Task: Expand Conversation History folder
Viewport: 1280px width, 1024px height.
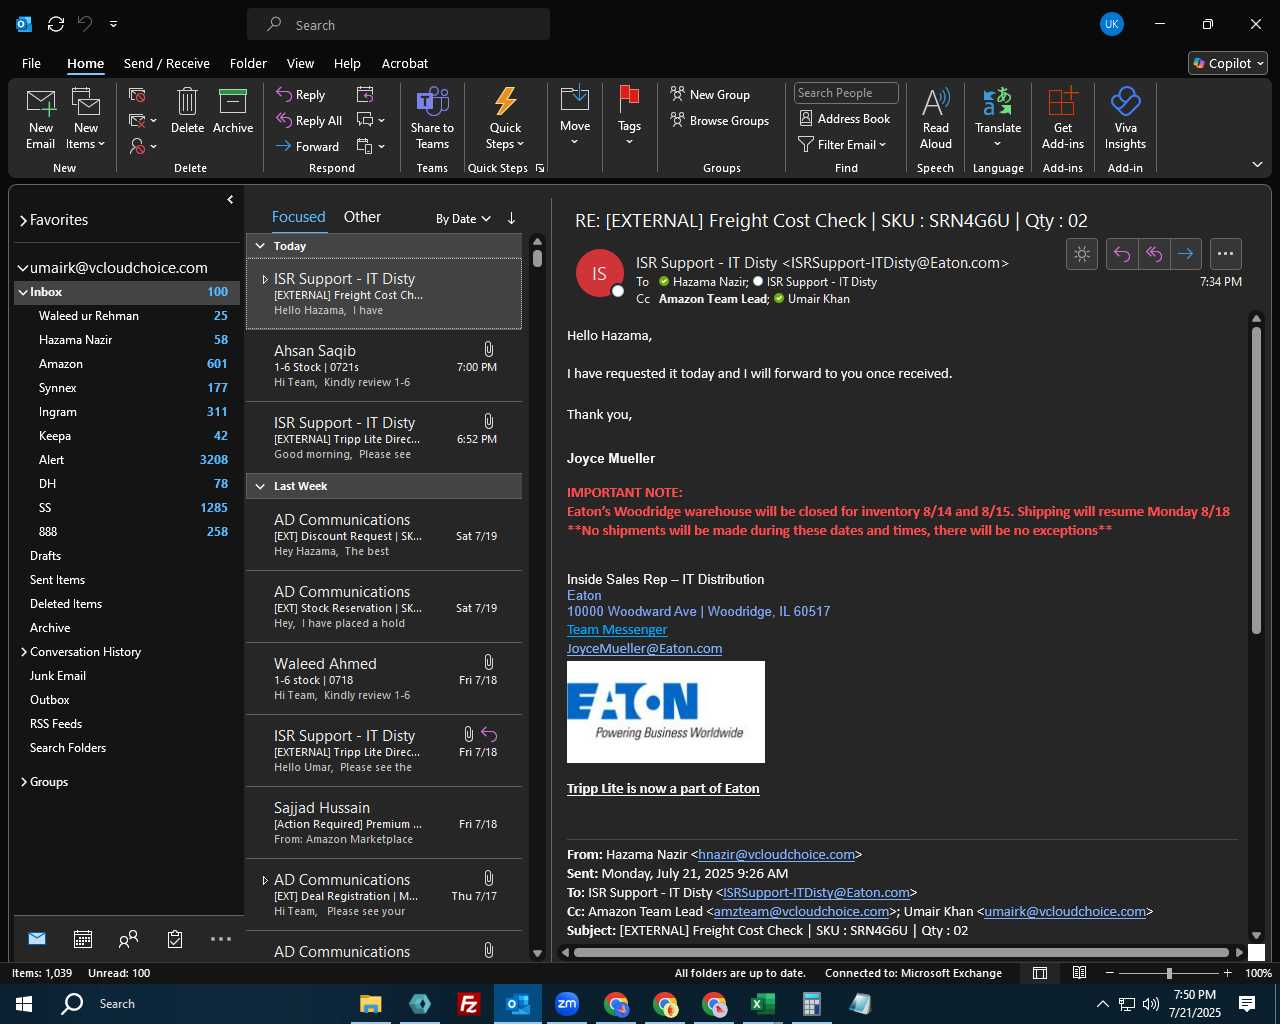Action: point(24,652)
